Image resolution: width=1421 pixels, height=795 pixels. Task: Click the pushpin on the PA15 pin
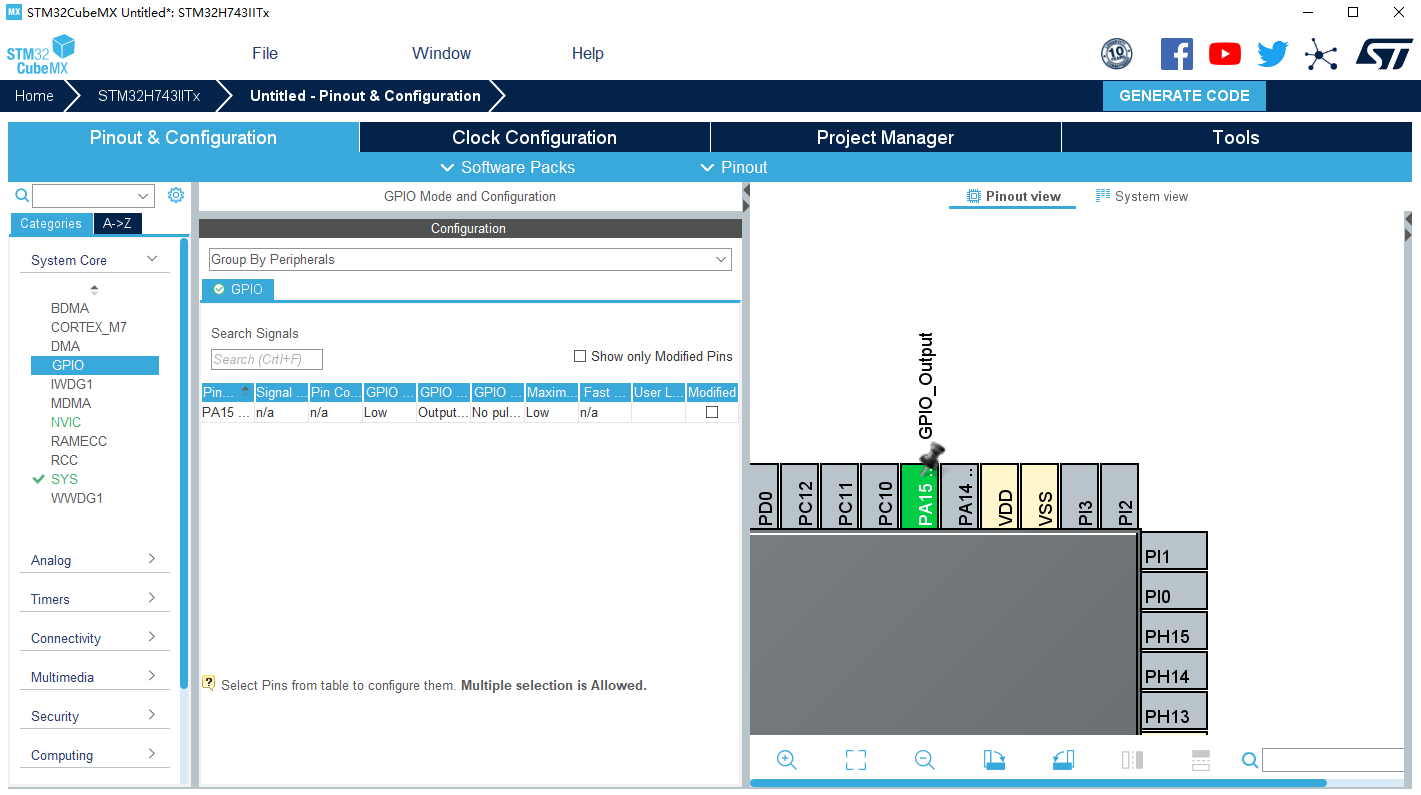pyautogui.click(x=932, y=459)
